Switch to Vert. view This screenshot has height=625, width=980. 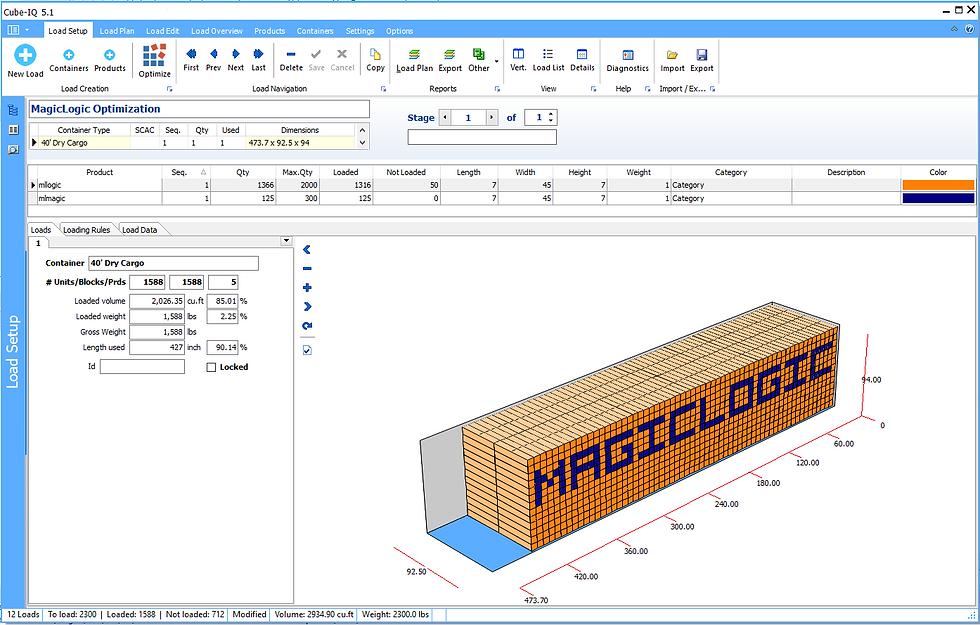[x=518, y=60]
